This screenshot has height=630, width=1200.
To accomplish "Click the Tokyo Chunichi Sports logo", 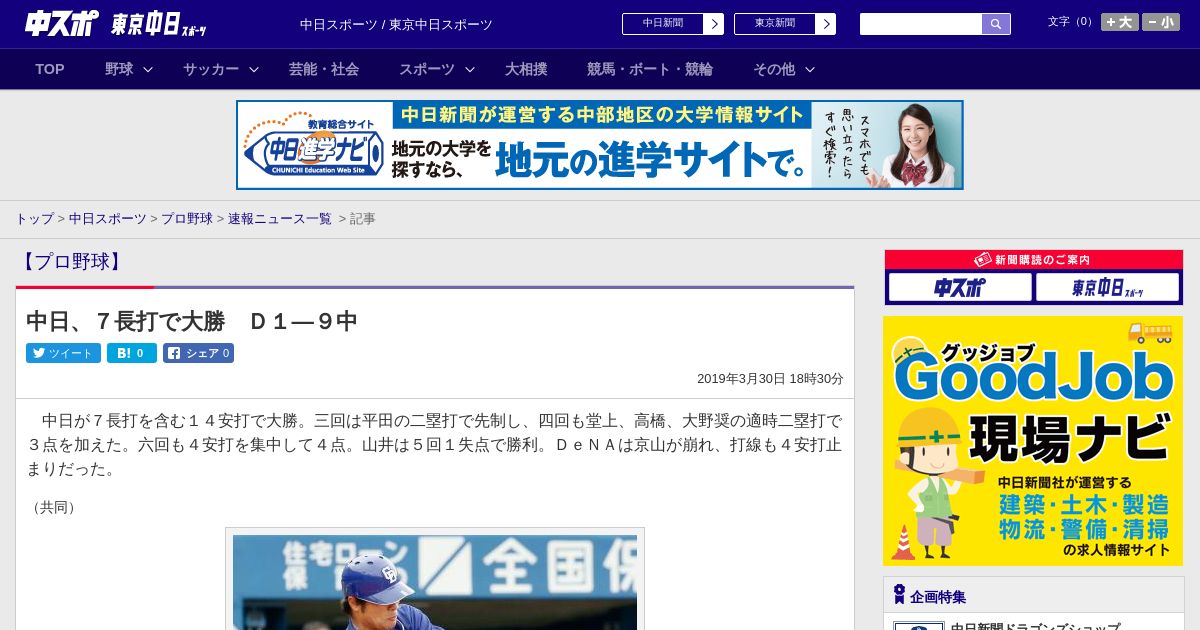I will (159, 24).
